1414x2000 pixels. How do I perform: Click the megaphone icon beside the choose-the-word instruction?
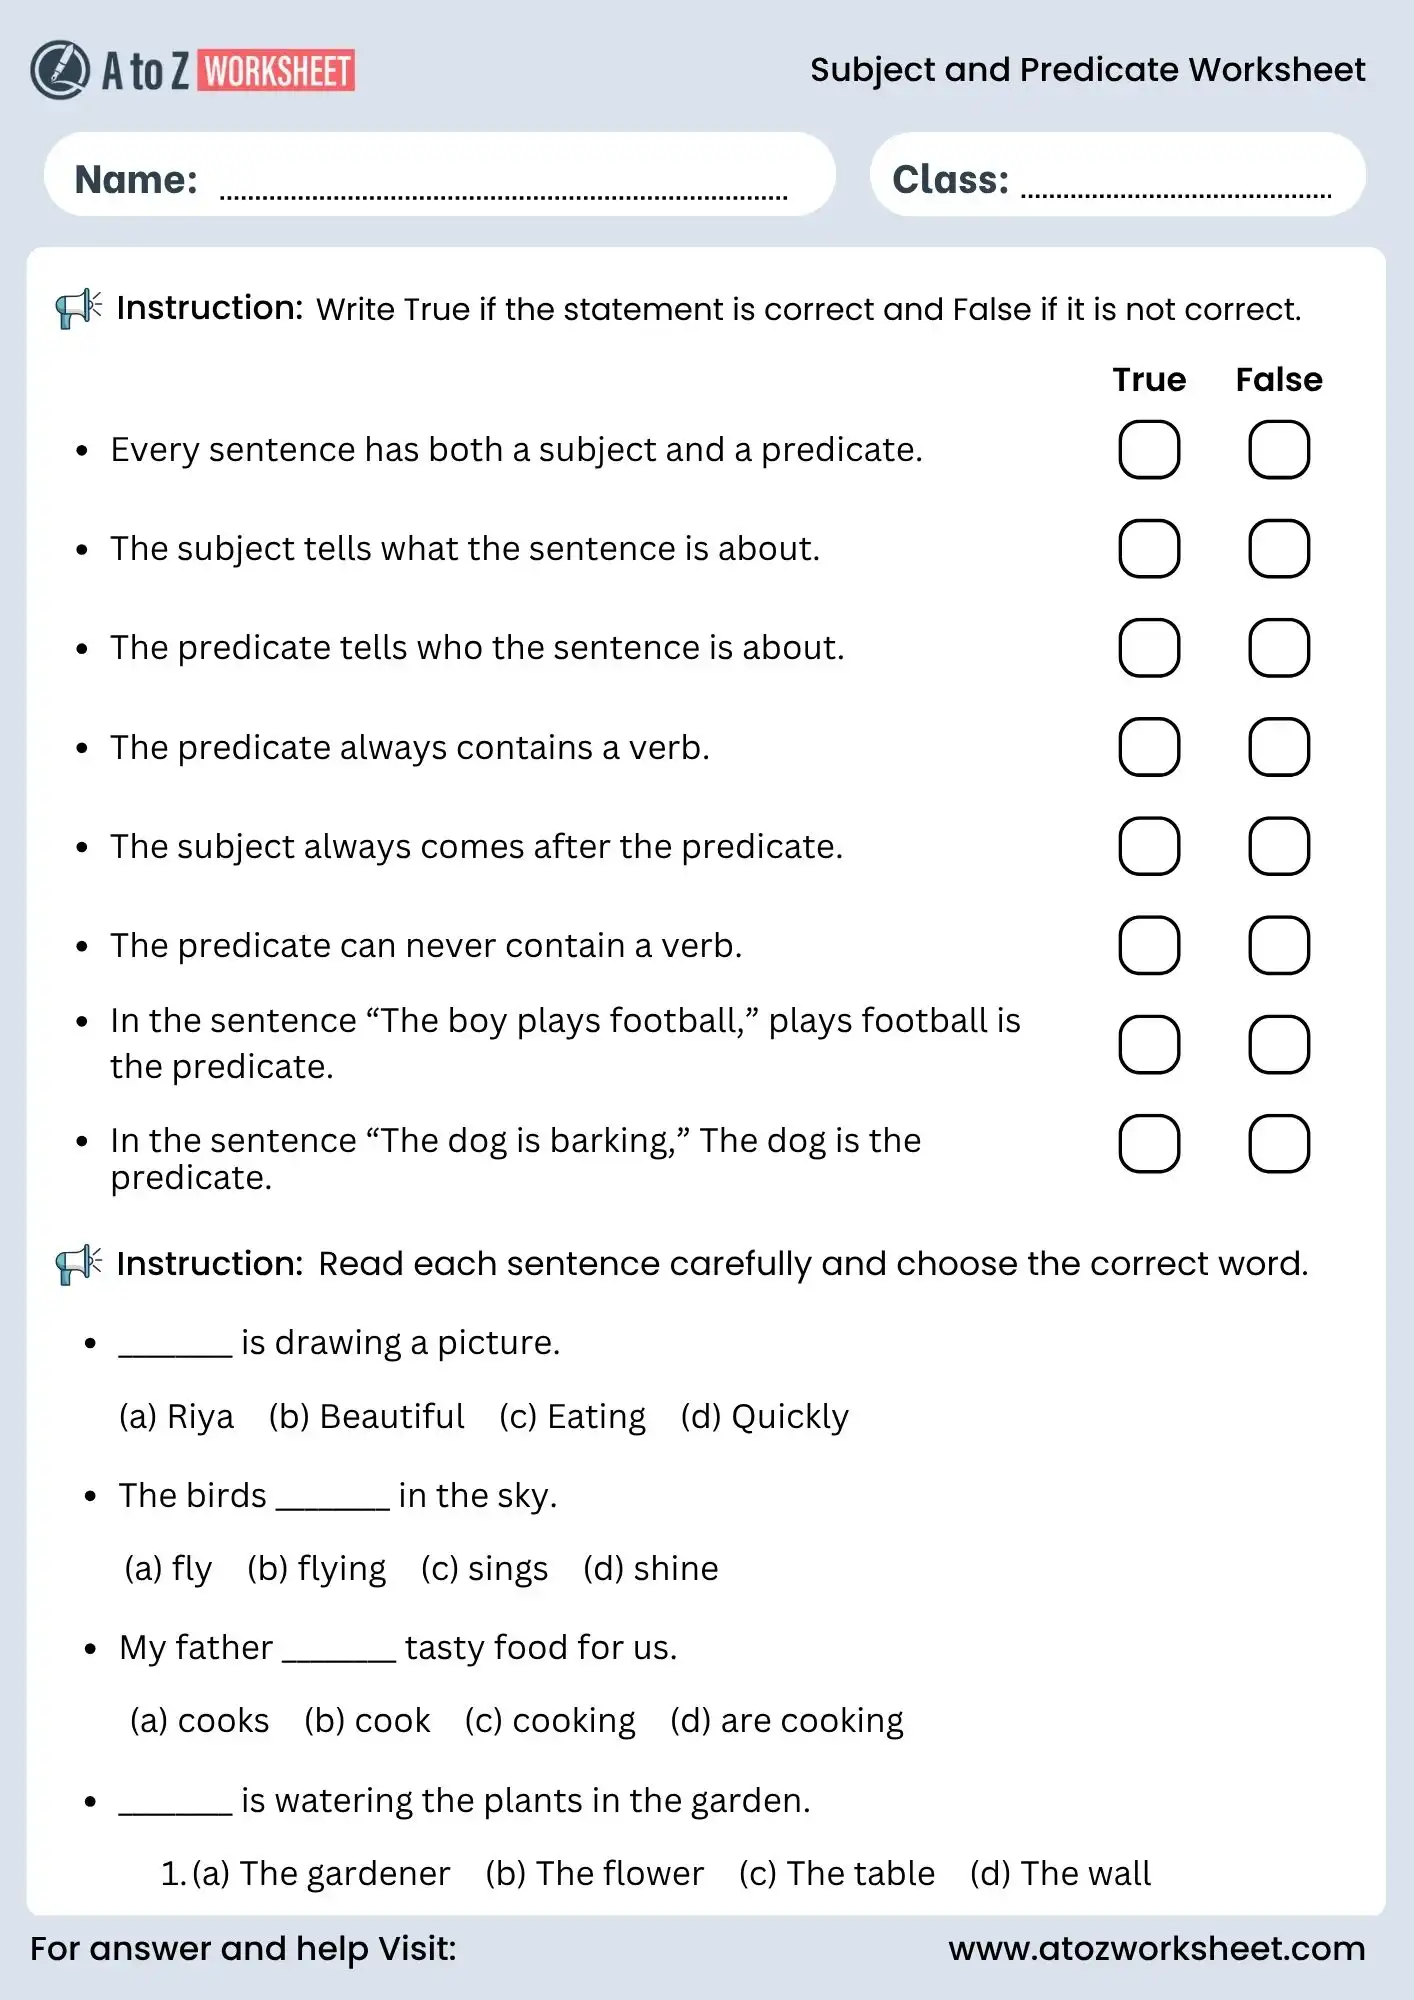78,1265
